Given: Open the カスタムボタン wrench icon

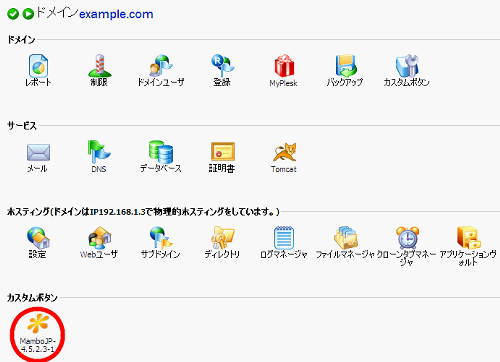Looking at the screenshot, I should pyautogui.click(x=407, y=66).
